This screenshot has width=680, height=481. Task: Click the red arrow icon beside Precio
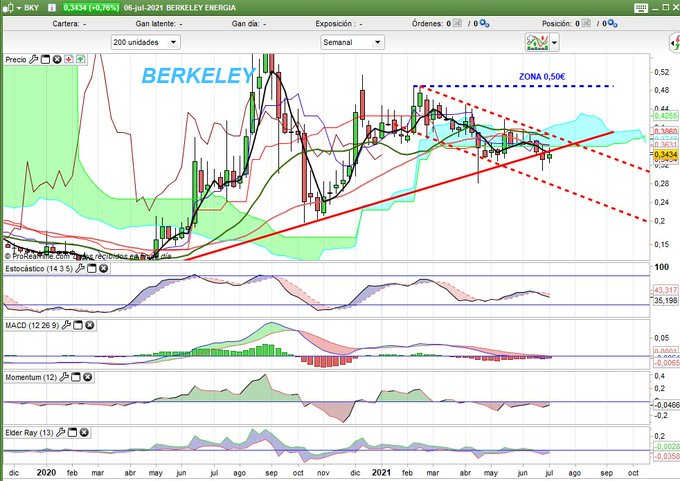click(x=69, y=59)
